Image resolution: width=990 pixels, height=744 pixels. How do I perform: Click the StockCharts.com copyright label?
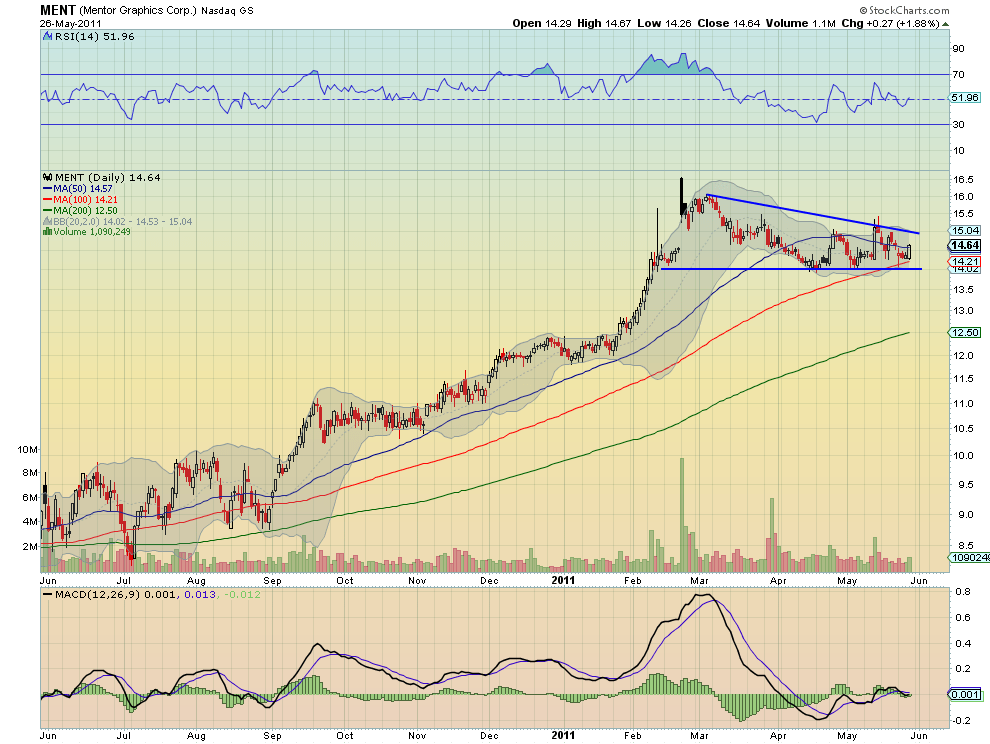(x=904, y=10)
